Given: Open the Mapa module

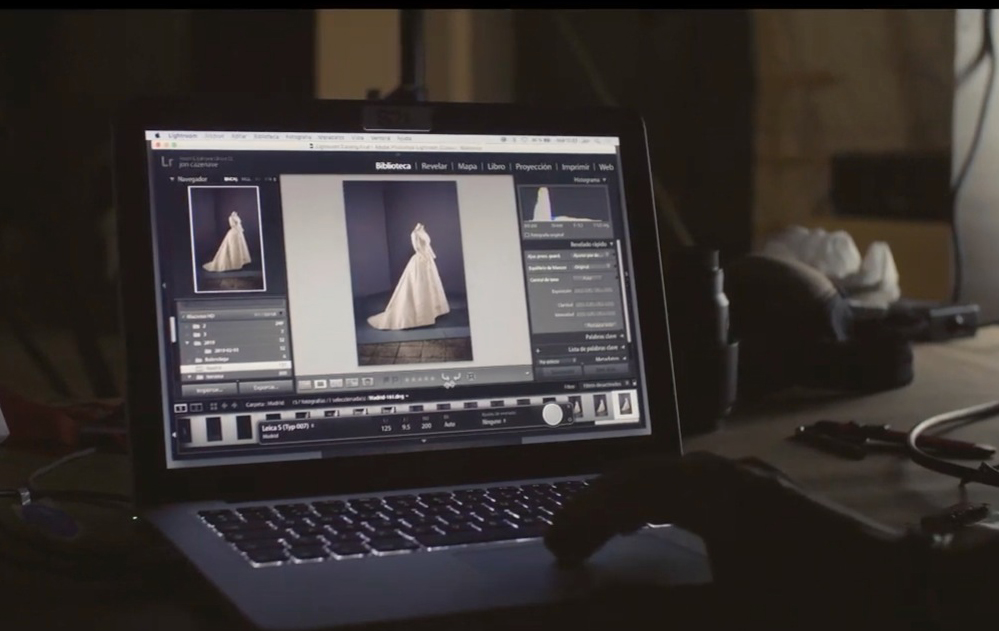Looking at the screenshot, I should point(467,166).
